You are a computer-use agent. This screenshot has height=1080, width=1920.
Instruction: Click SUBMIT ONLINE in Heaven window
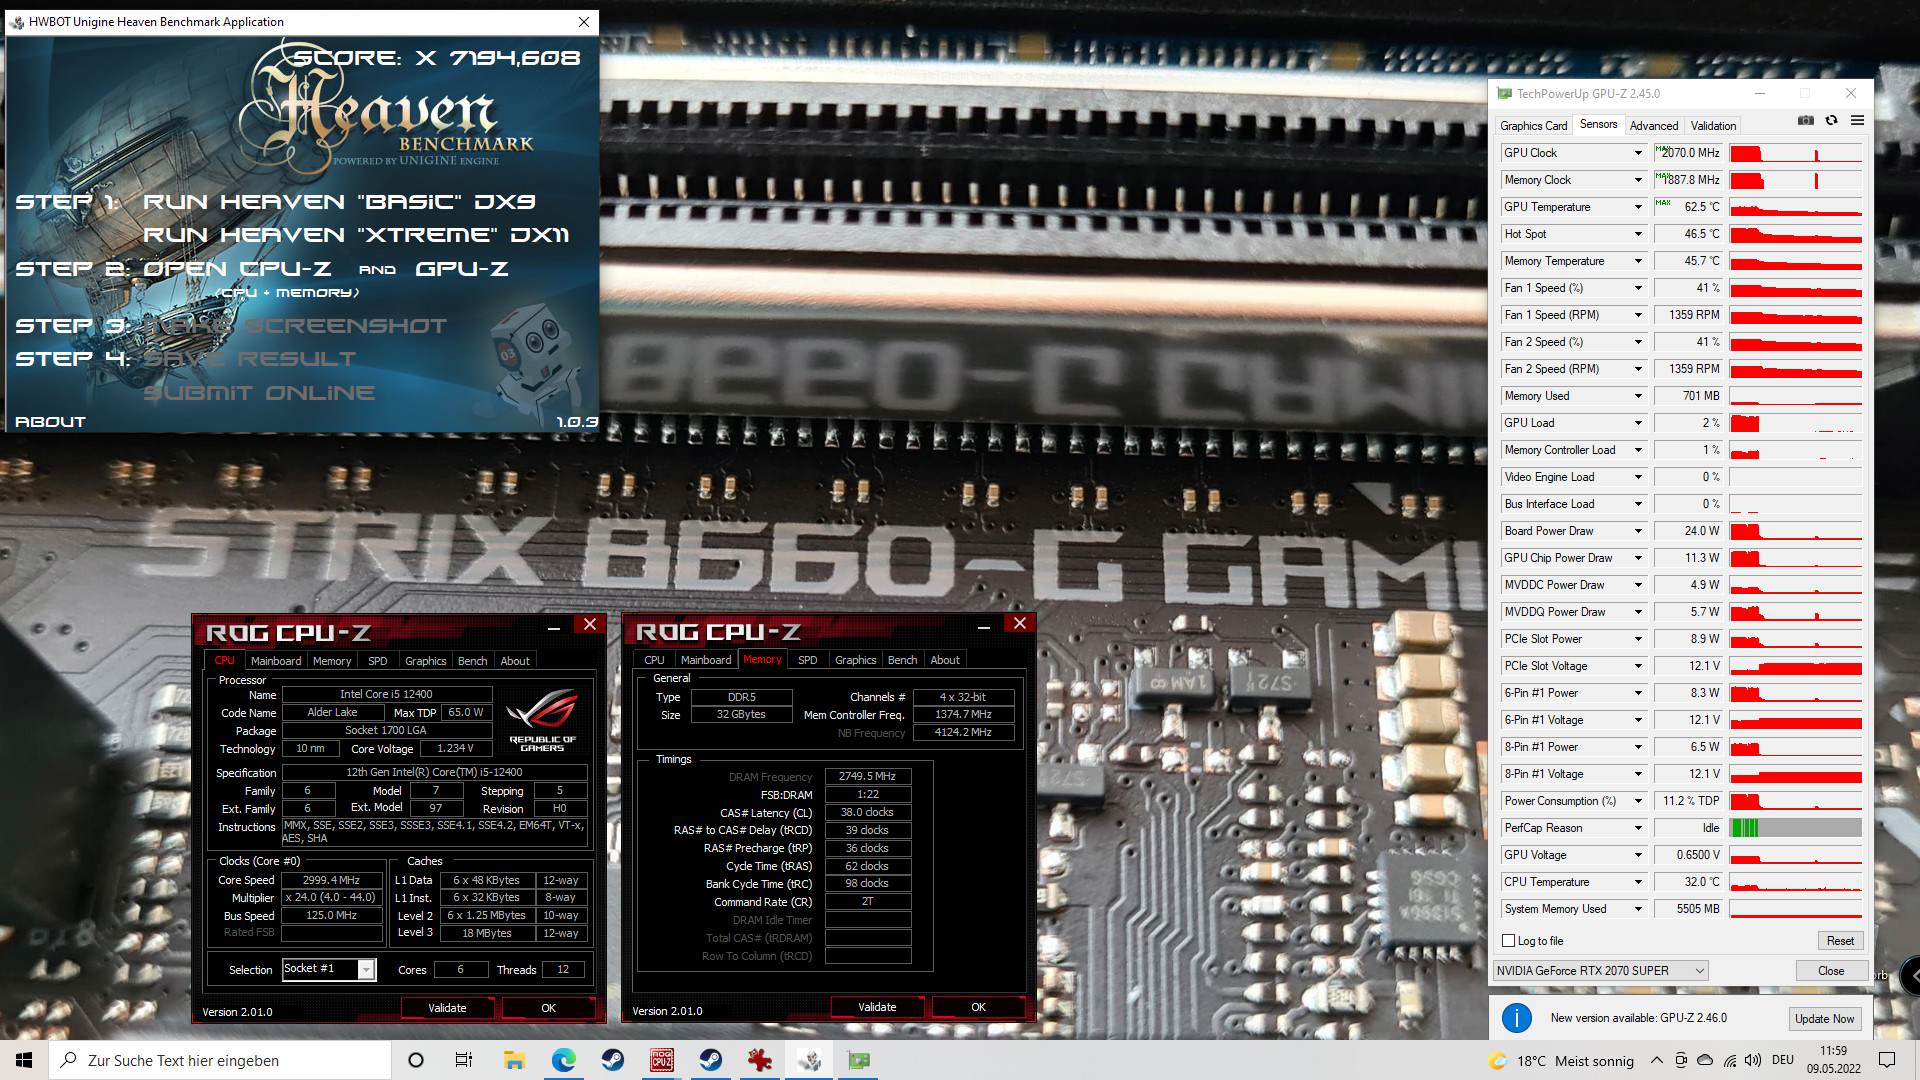[259, 393]
